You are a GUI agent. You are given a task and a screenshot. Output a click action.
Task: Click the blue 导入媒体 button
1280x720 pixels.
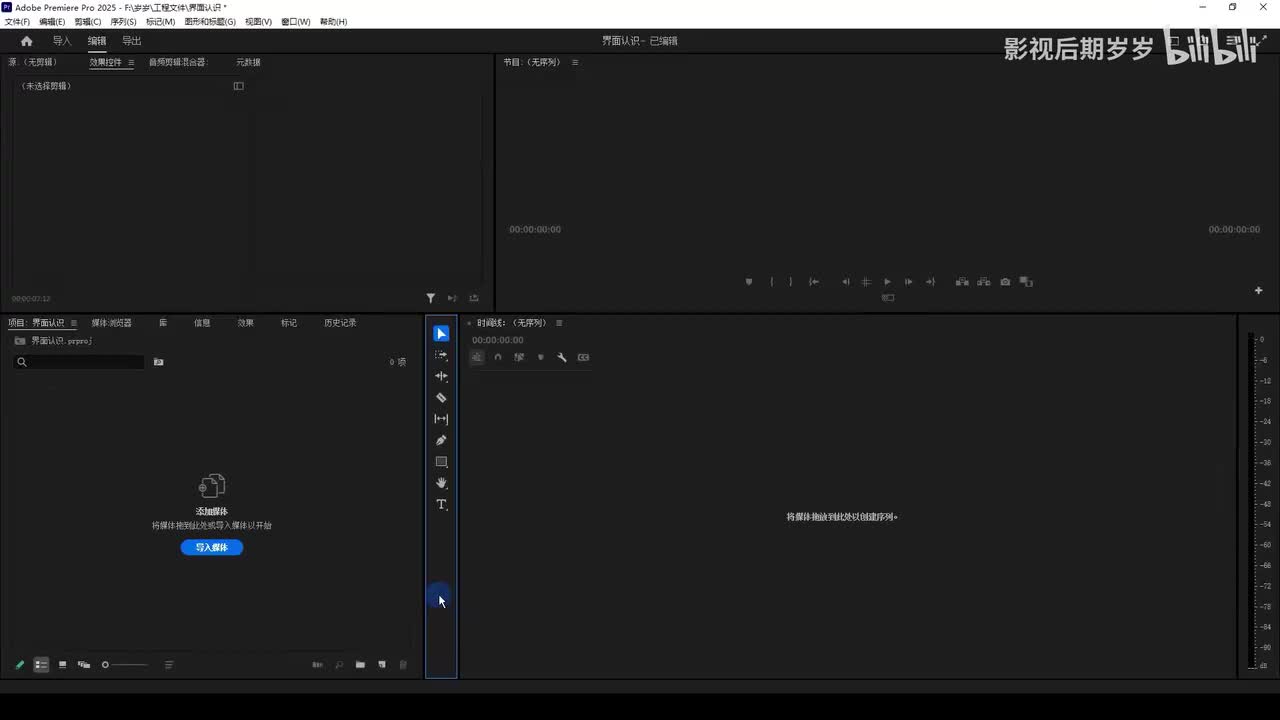212,547
